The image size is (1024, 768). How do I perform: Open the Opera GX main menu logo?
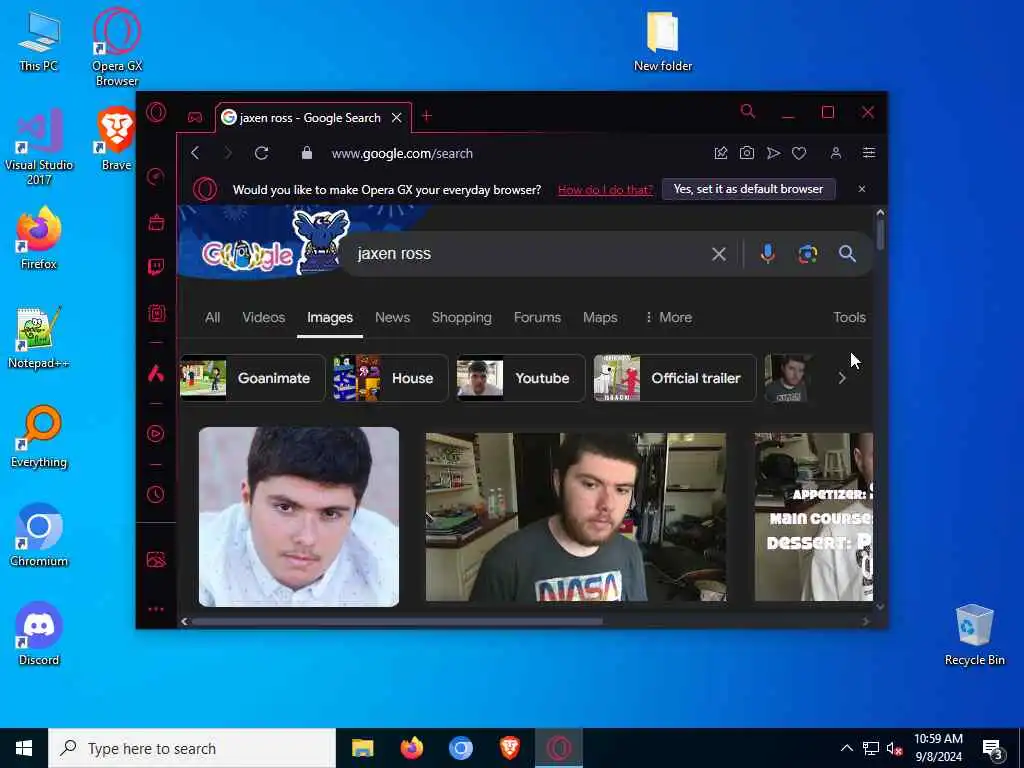[156, 112]
